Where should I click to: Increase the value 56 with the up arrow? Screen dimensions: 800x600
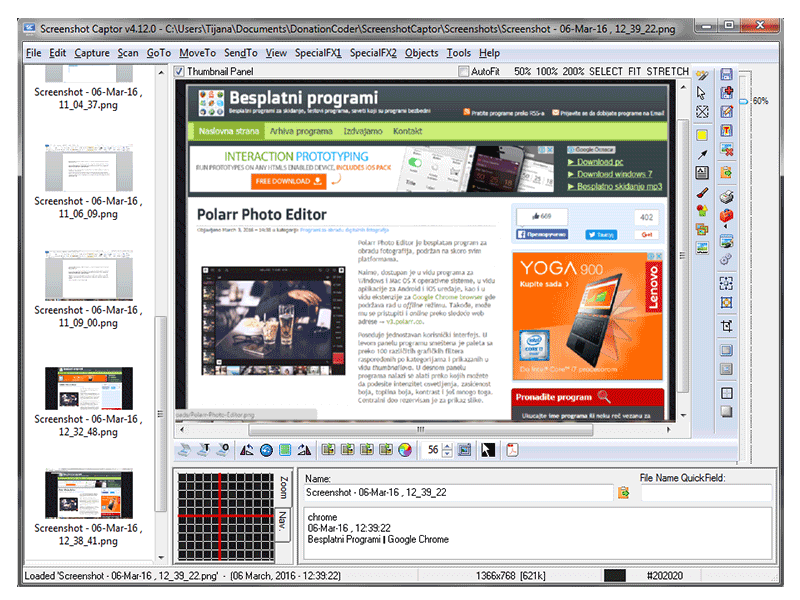point(447,446)
